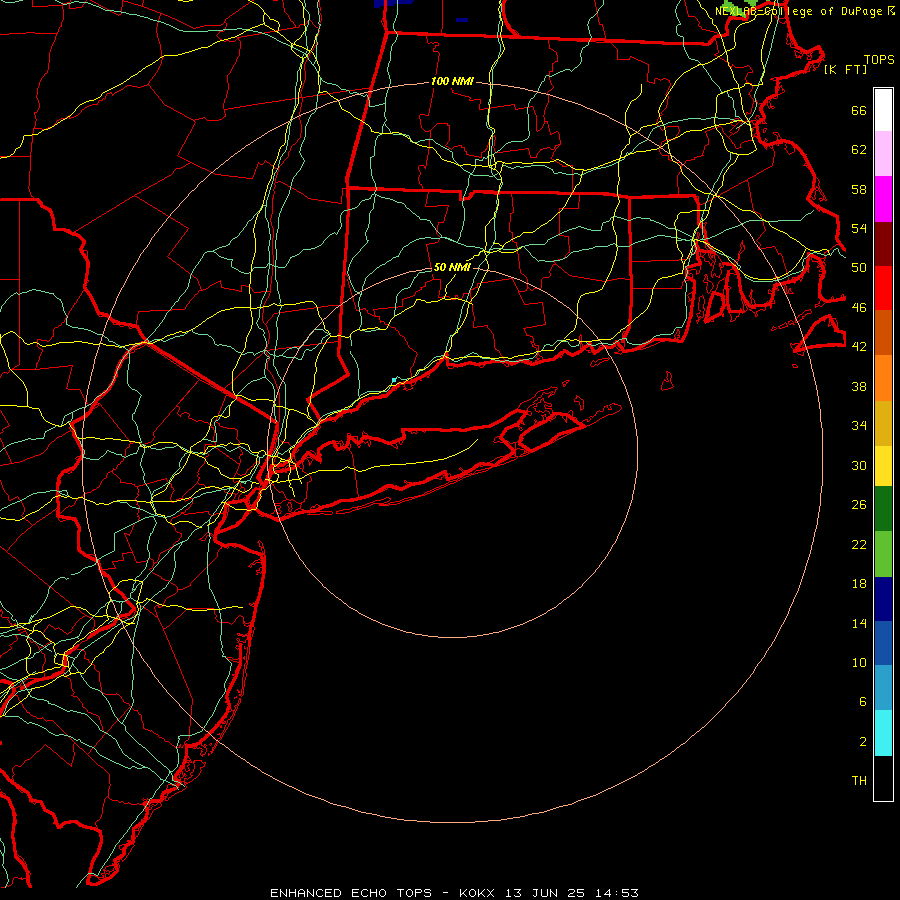
Task: Click the white swatch atop the tops legend
Action: (x=883, y=110)
